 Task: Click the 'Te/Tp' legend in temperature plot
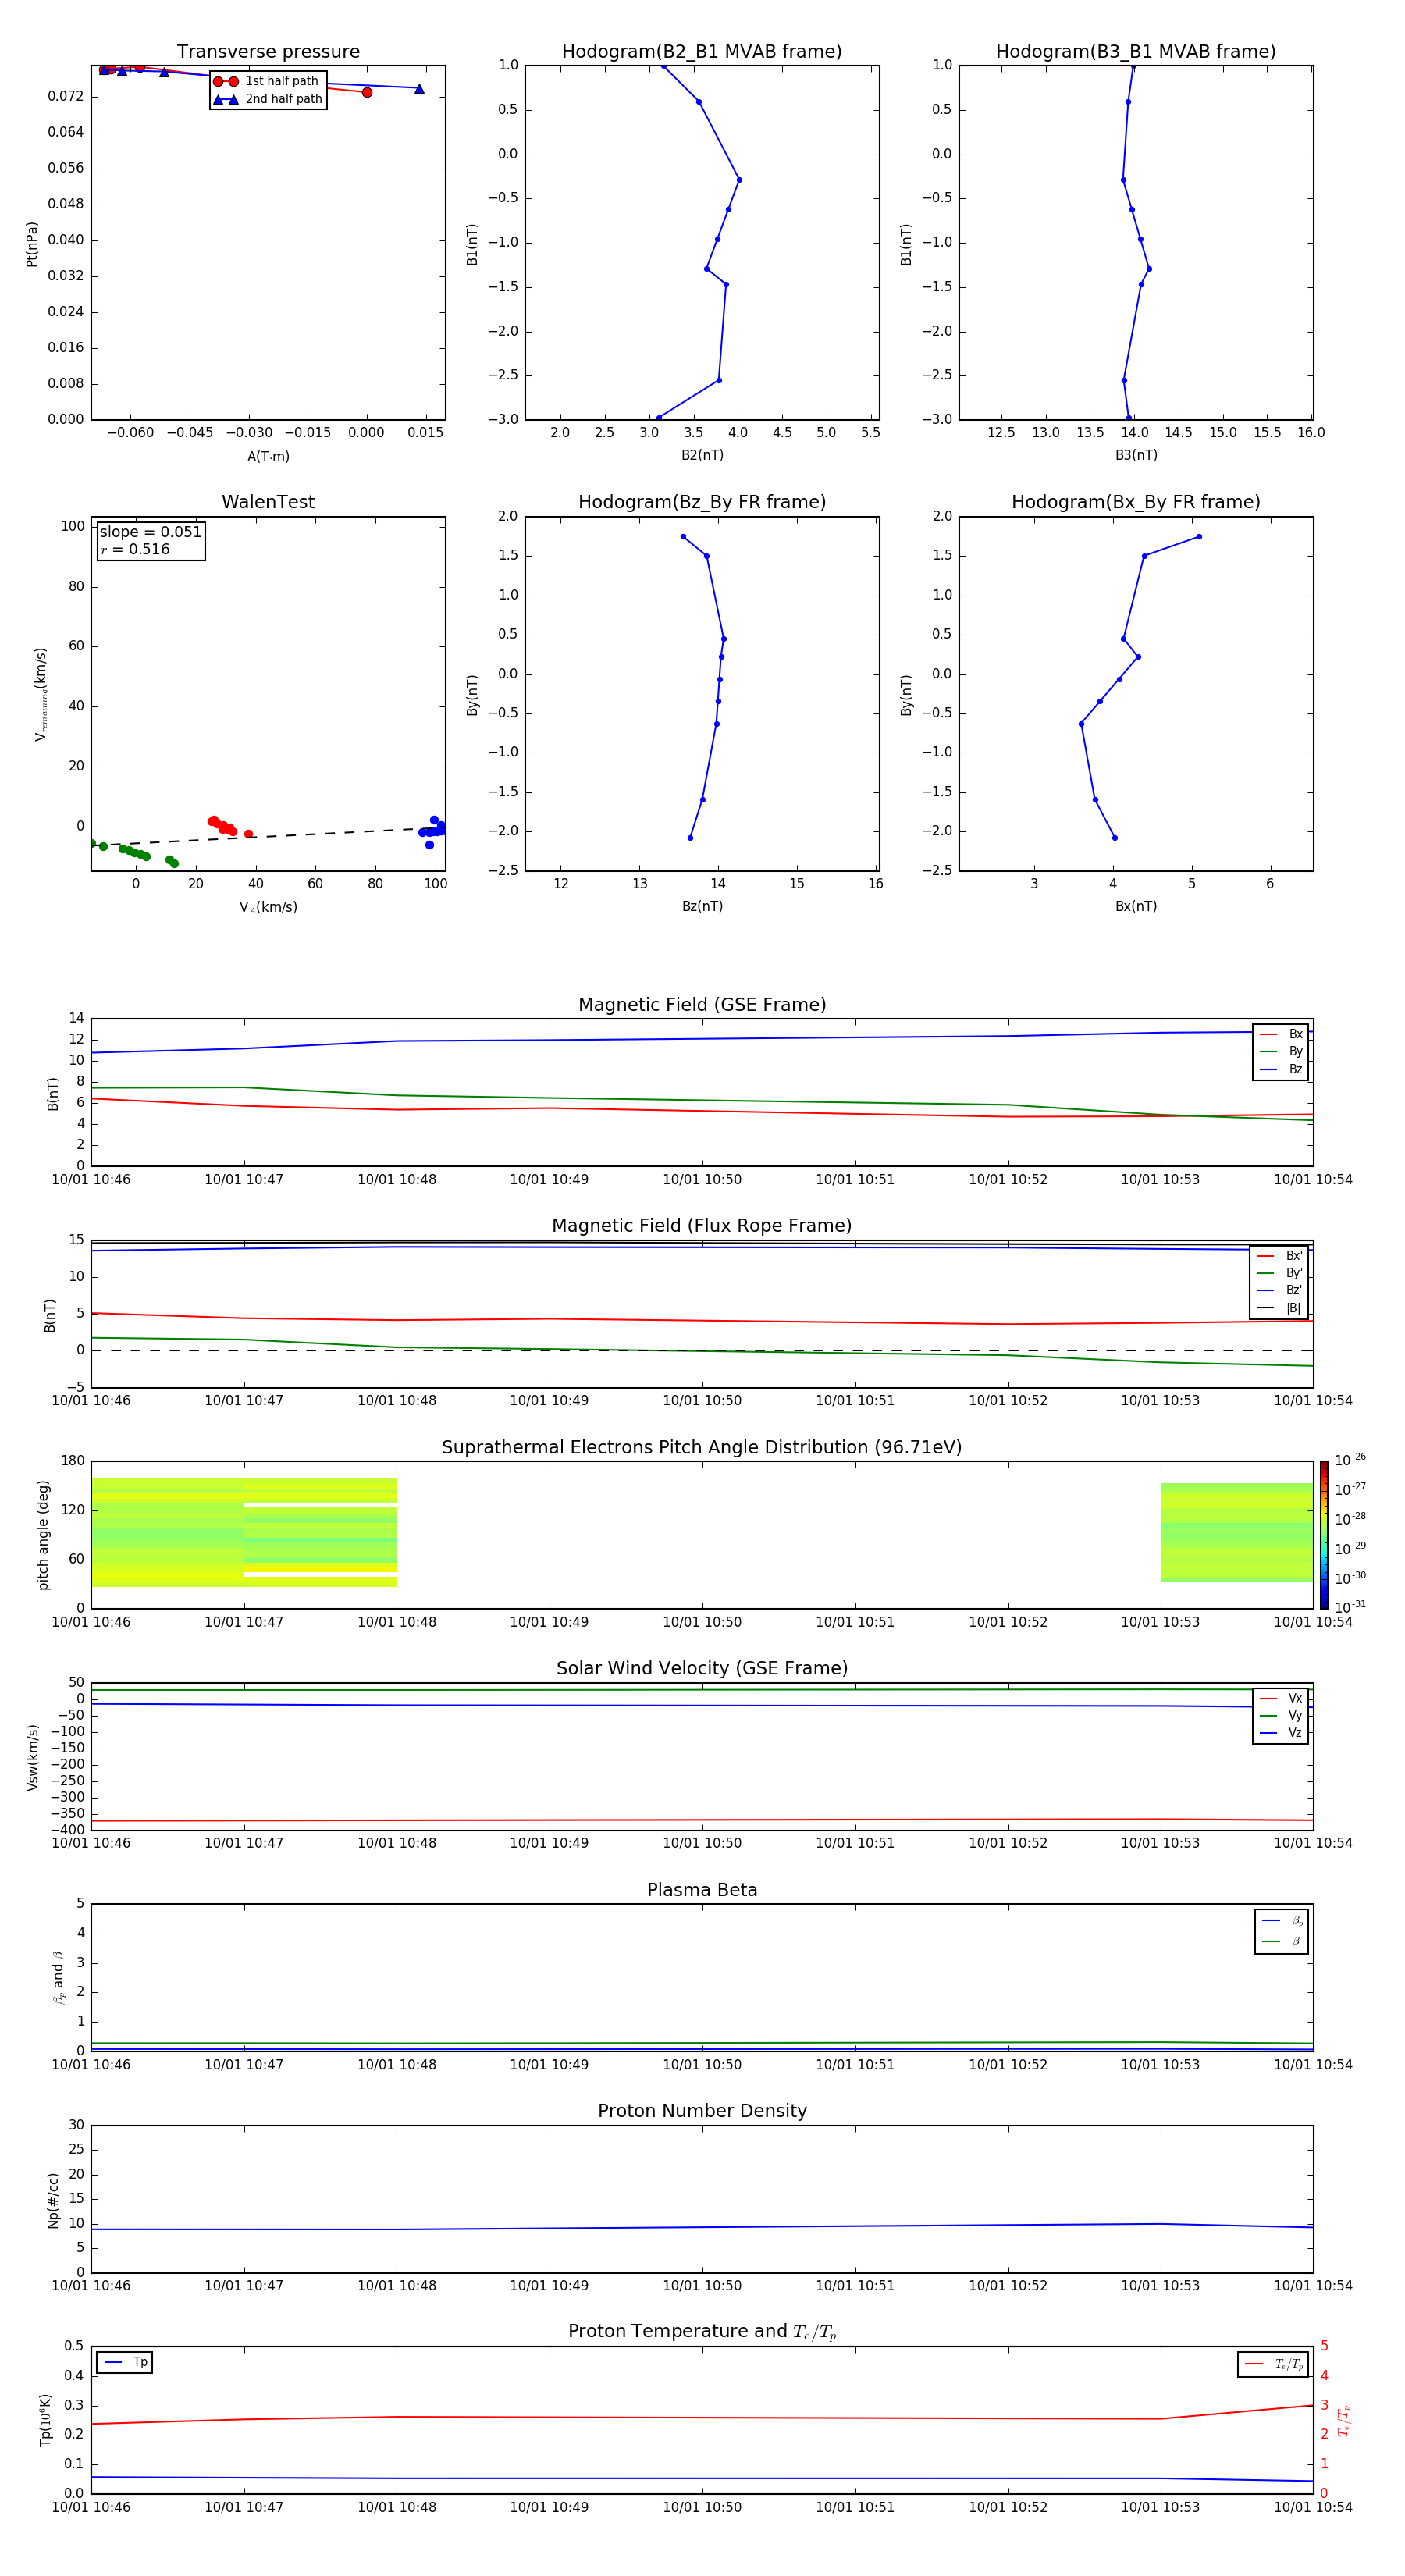(x=1273, y=2364)
